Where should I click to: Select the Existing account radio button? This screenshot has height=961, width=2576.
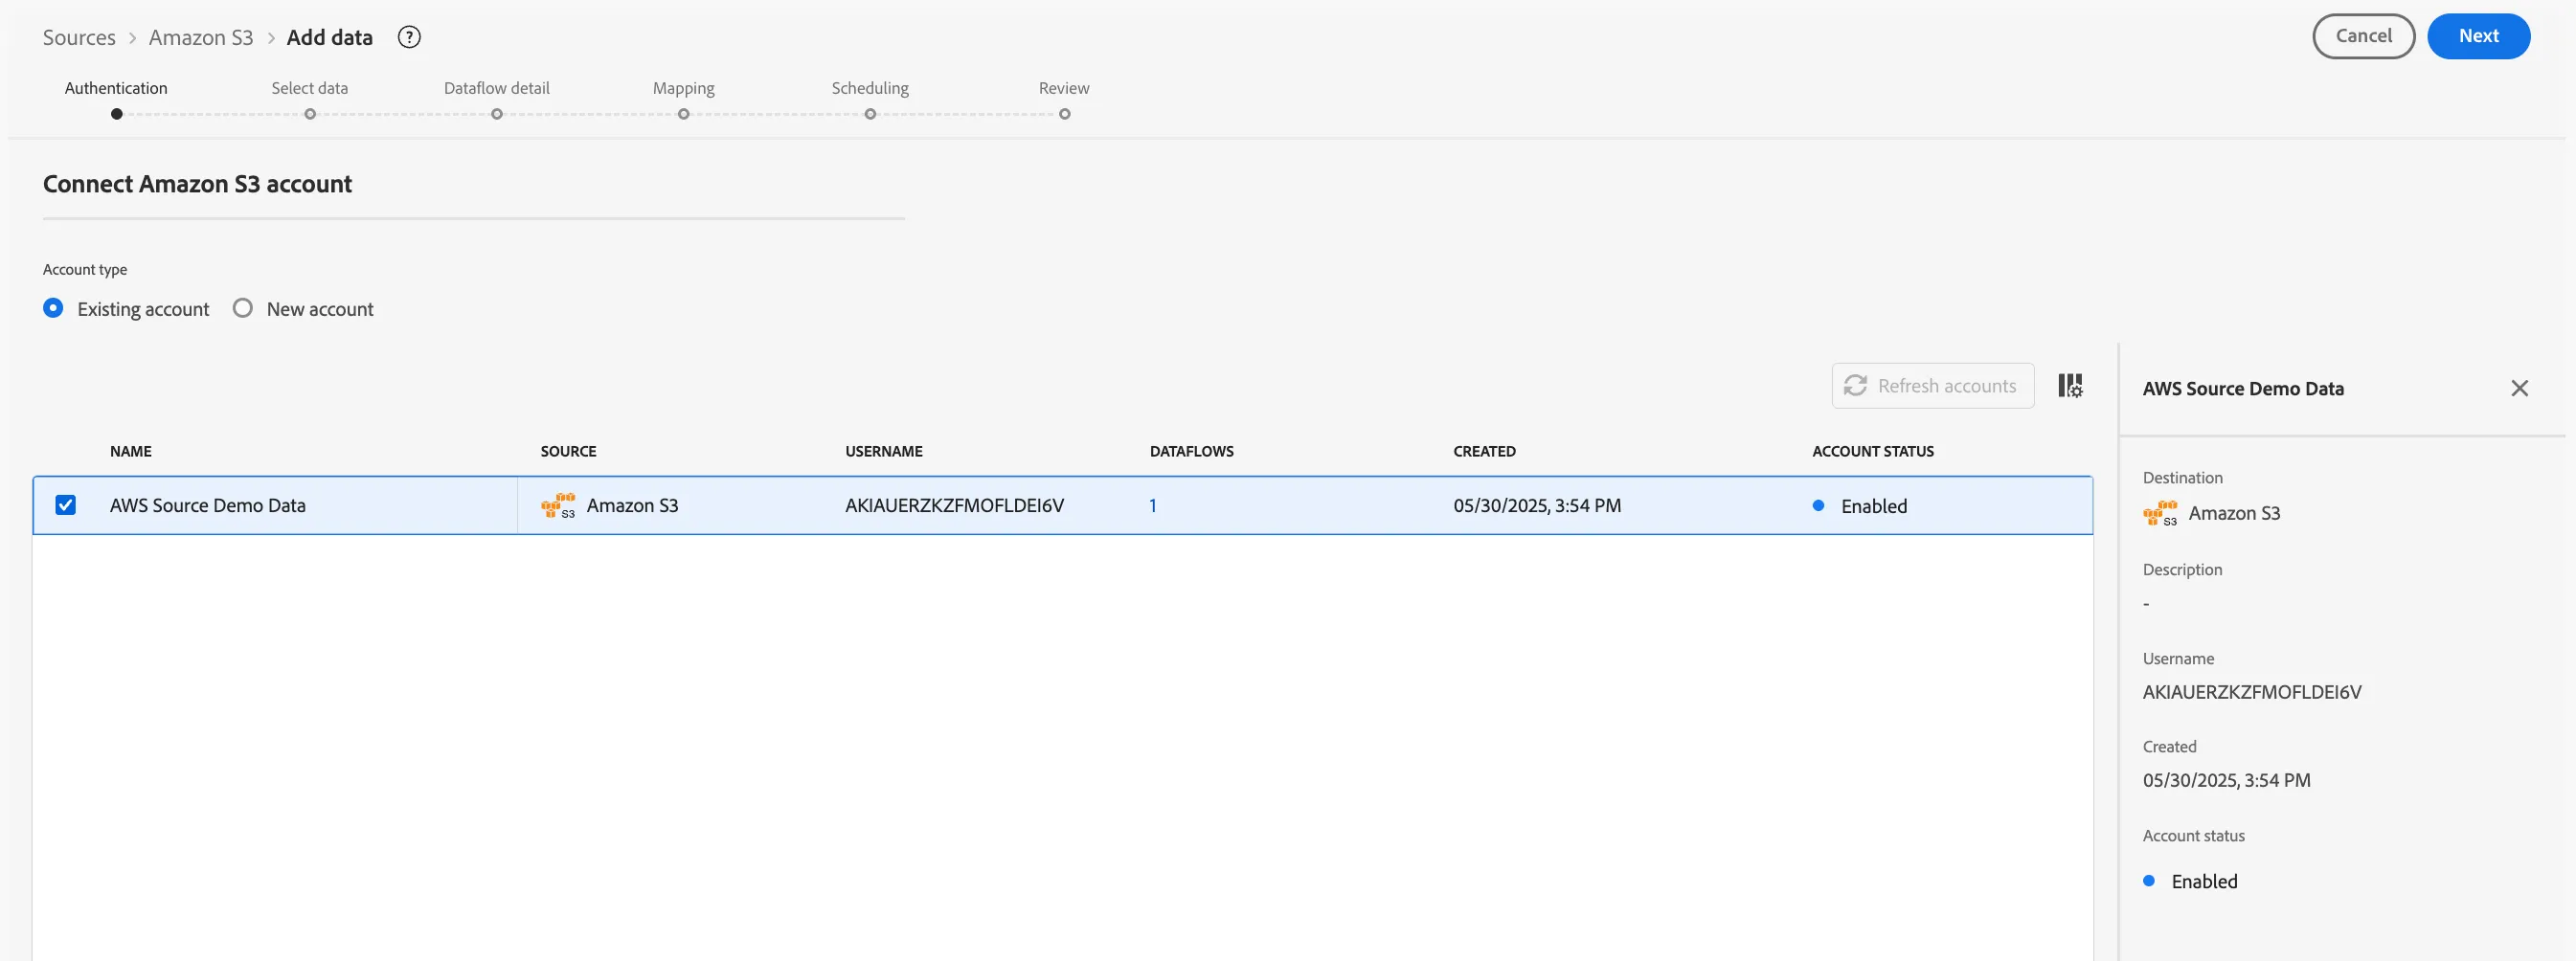tap(53, 308)
